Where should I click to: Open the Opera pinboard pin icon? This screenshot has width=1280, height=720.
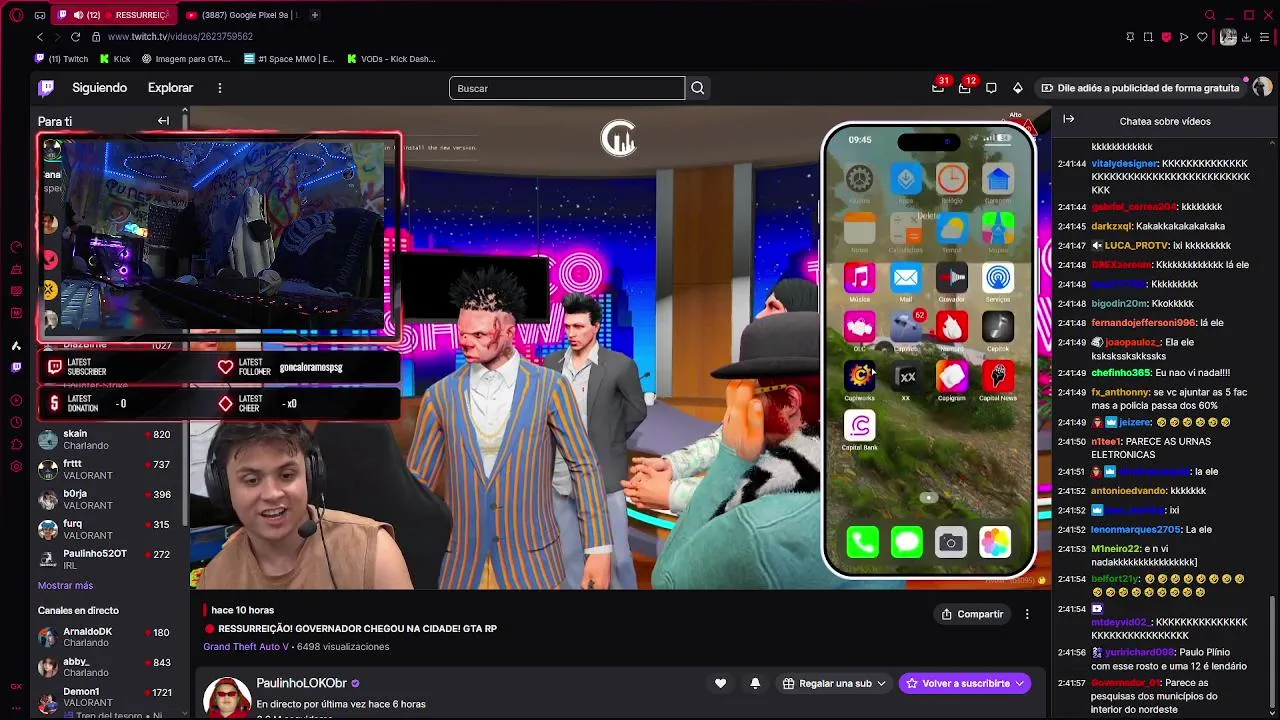coord(1130,37)
